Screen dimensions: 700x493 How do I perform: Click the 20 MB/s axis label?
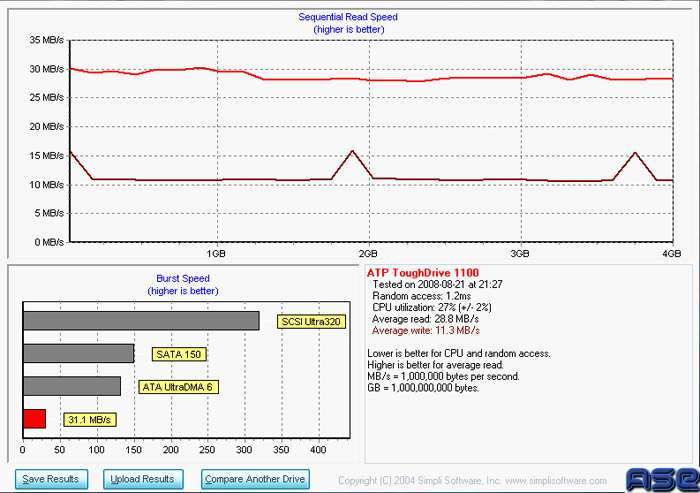[47, 126]
